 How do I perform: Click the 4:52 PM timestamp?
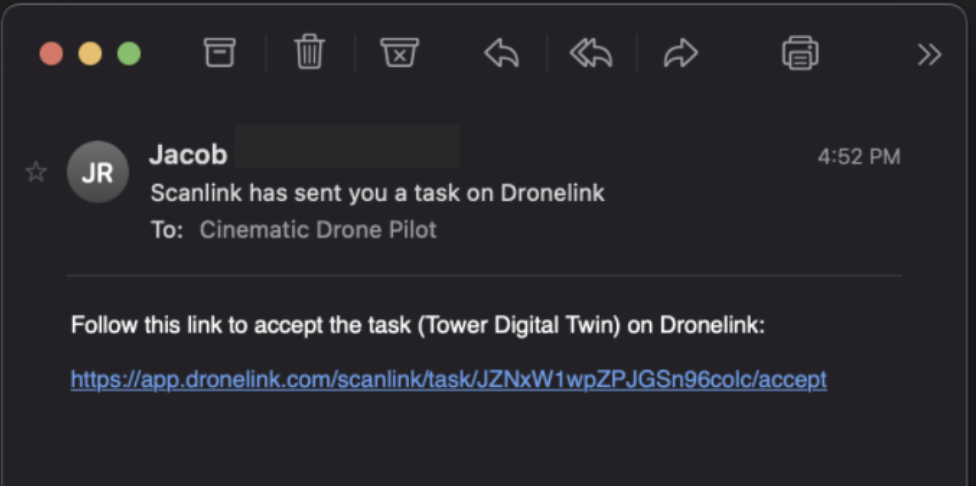pyautogui.click(x=859, y=157)
